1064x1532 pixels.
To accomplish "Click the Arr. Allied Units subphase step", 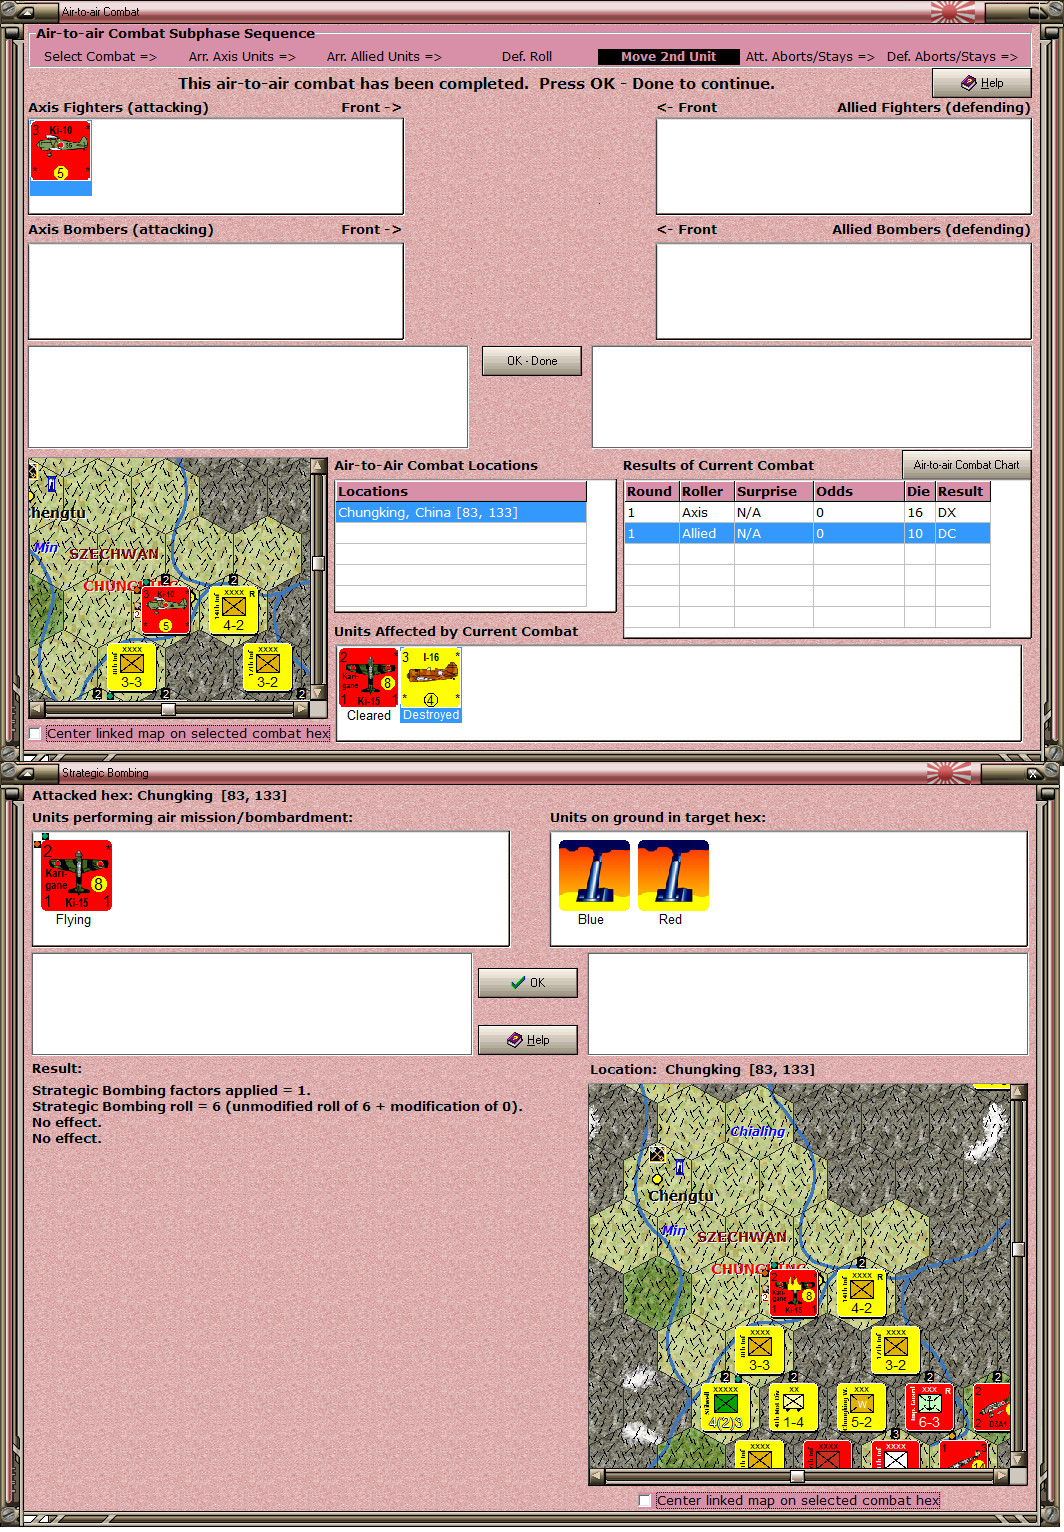I will click(x=384, y=57).
